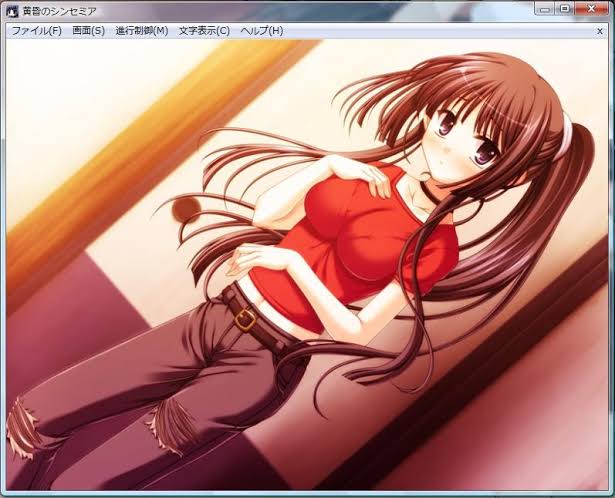Viewport: 615px width, 498px height.
Task: Click the small x at menu bar end
Action: tap(599, 31)
